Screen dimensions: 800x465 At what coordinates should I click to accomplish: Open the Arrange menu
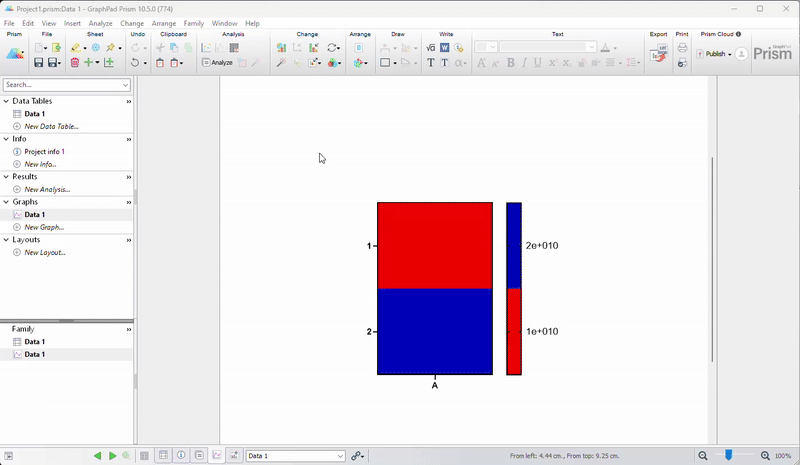pos(164,23)
